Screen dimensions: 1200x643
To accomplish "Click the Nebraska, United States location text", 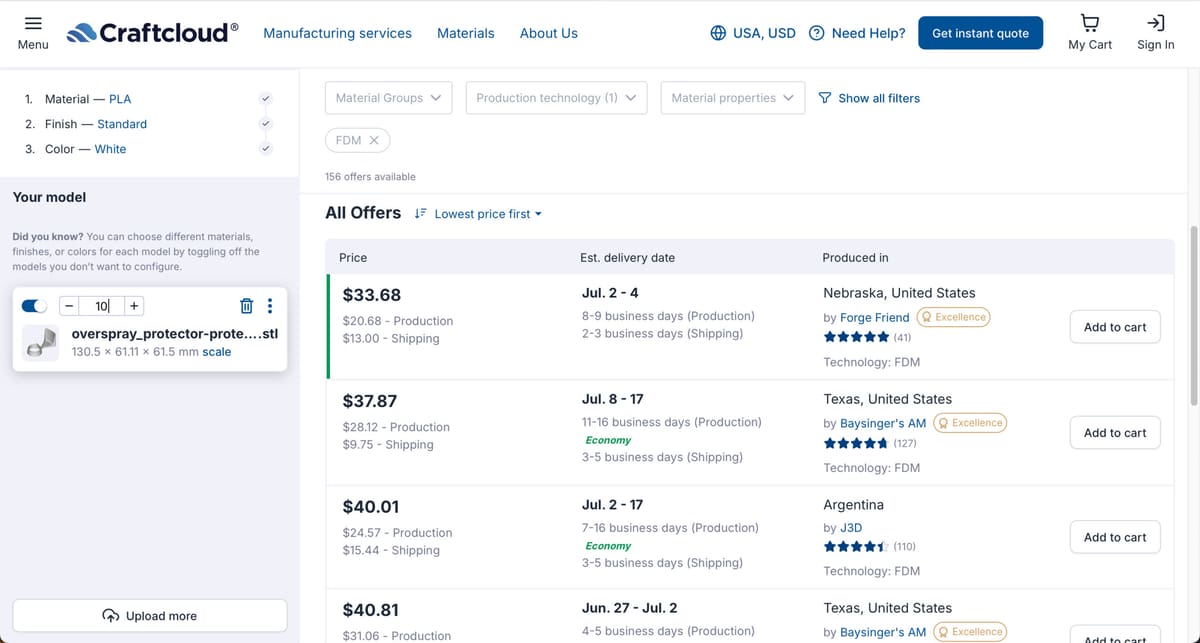I will 899,293.
